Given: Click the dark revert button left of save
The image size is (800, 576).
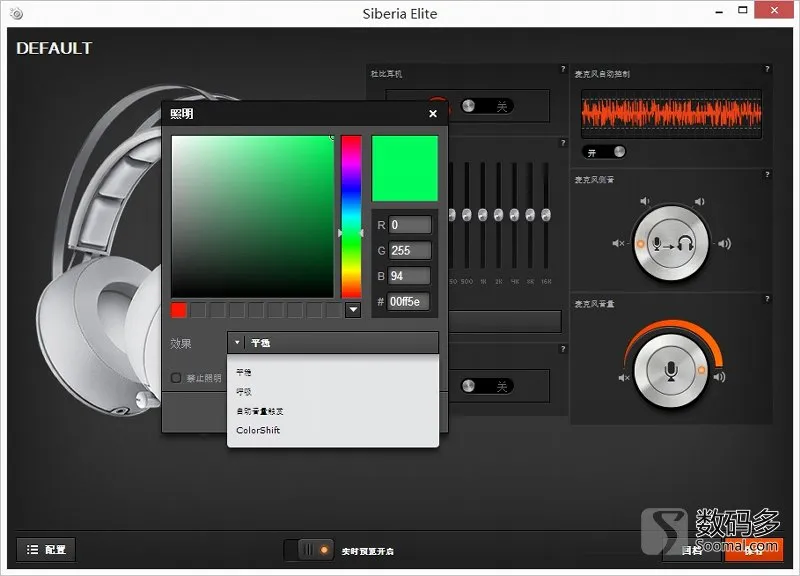Looking at the screenshot, I should tap(692, 550).
